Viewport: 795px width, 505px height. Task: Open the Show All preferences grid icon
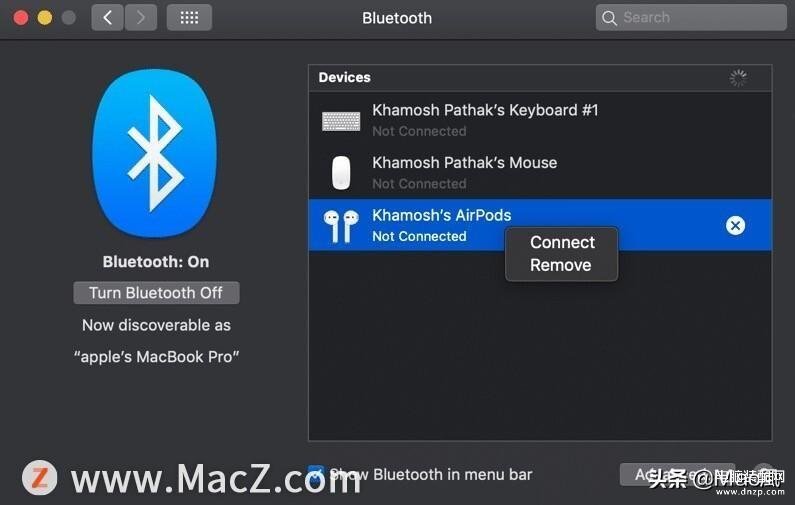coord(189,18)
